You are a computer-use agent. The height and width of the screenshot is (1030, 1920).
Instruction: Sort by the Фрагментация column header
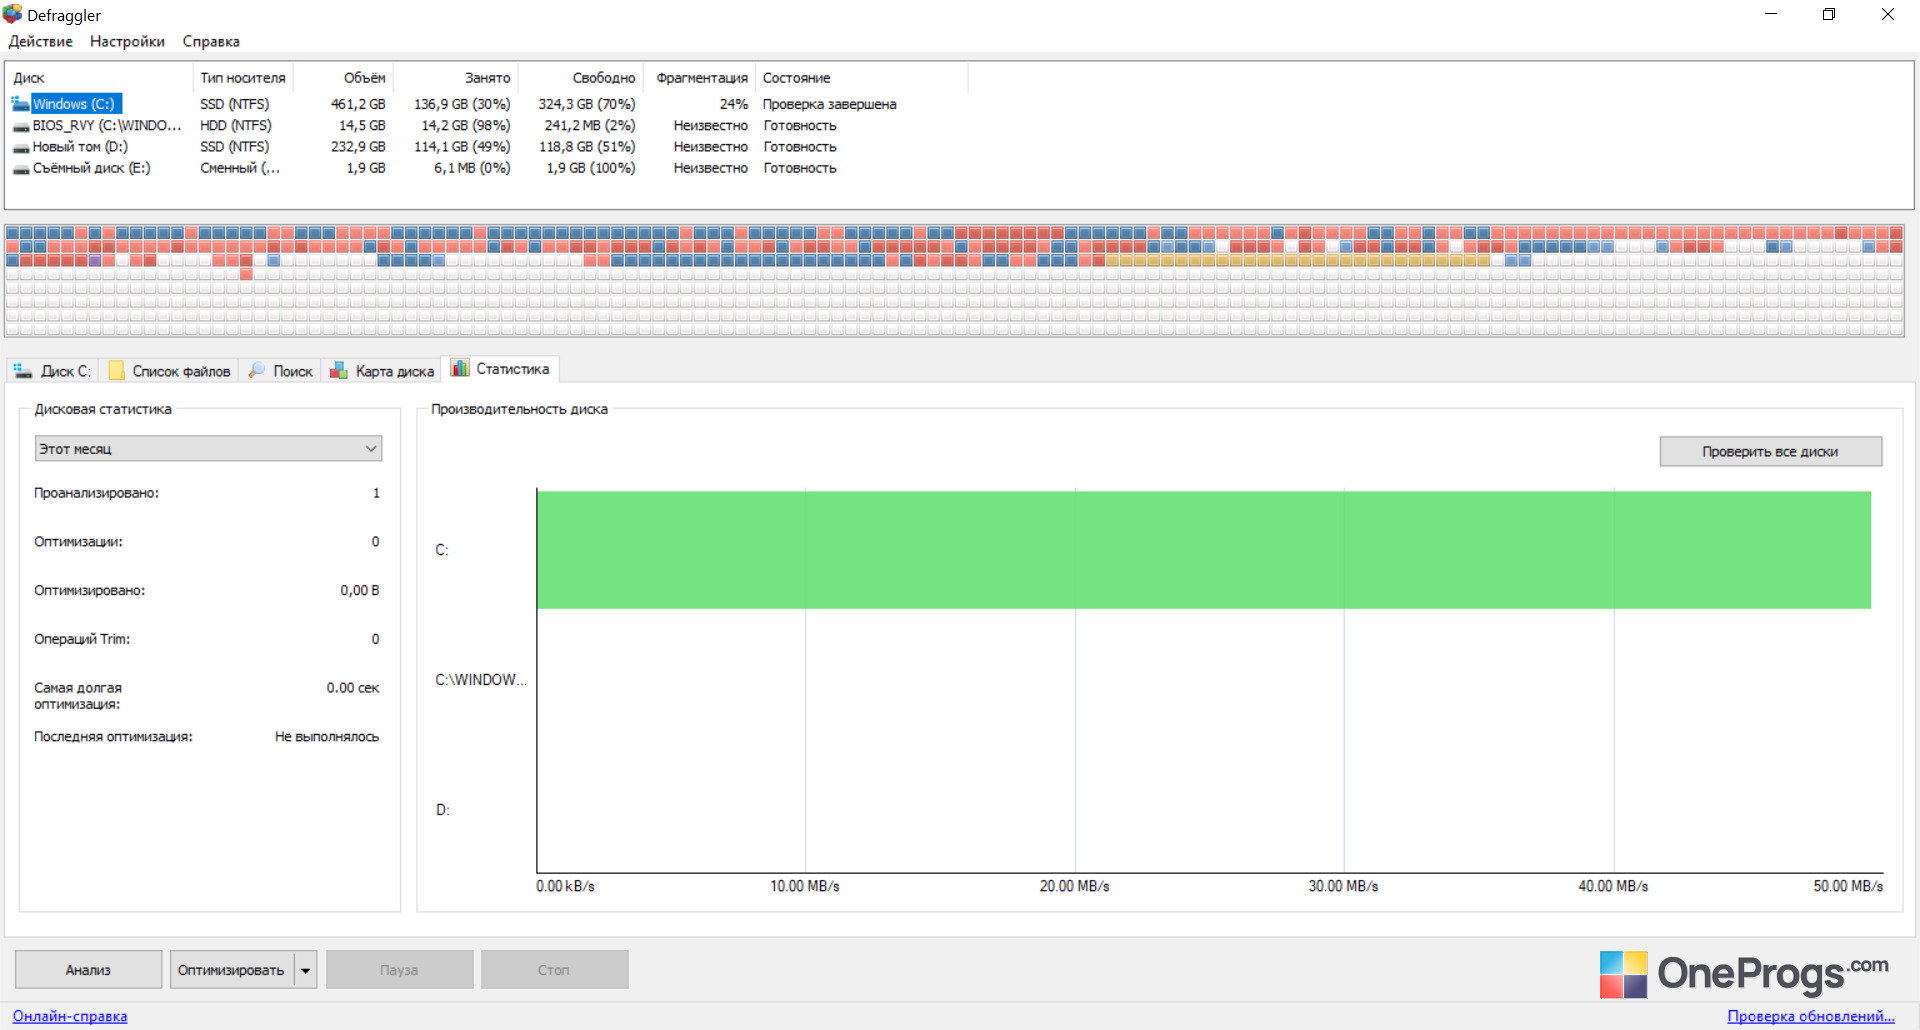click(x=699, y=78)
